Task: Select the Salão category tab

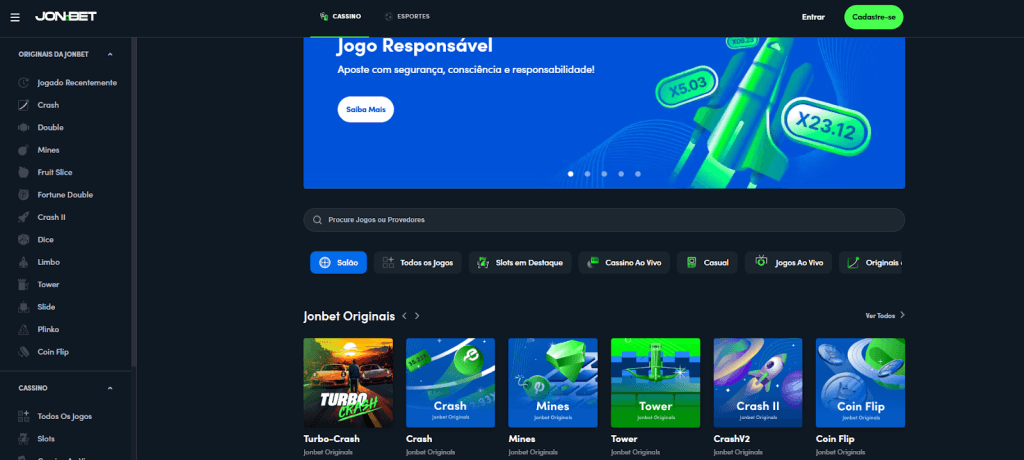Action: (x=338, y=263)
